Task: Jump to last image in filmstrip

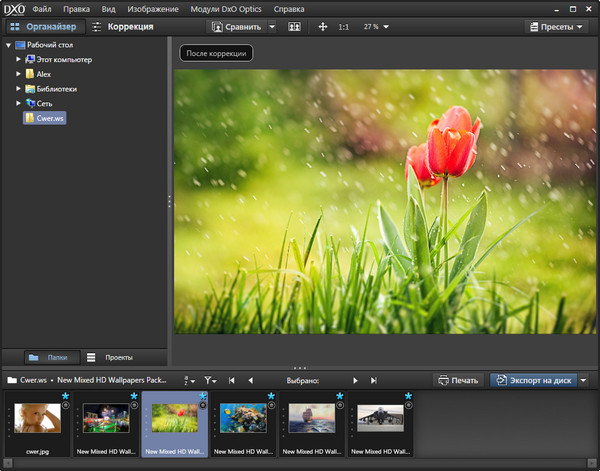Action: tap(373, 381)
